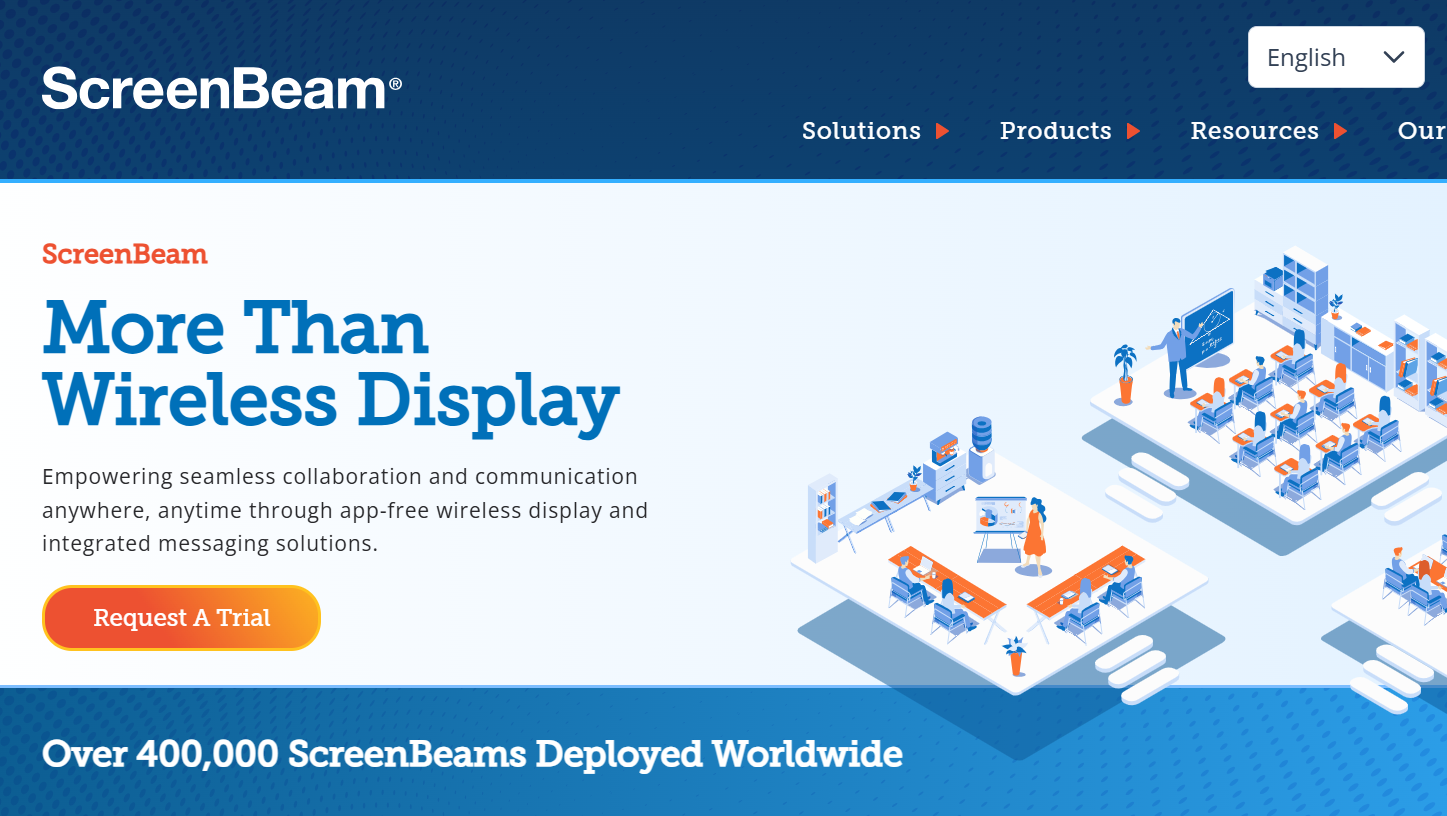Click the ScreenBeam logo in the header
Viewport: 1447px width, 816px height.
222,89
